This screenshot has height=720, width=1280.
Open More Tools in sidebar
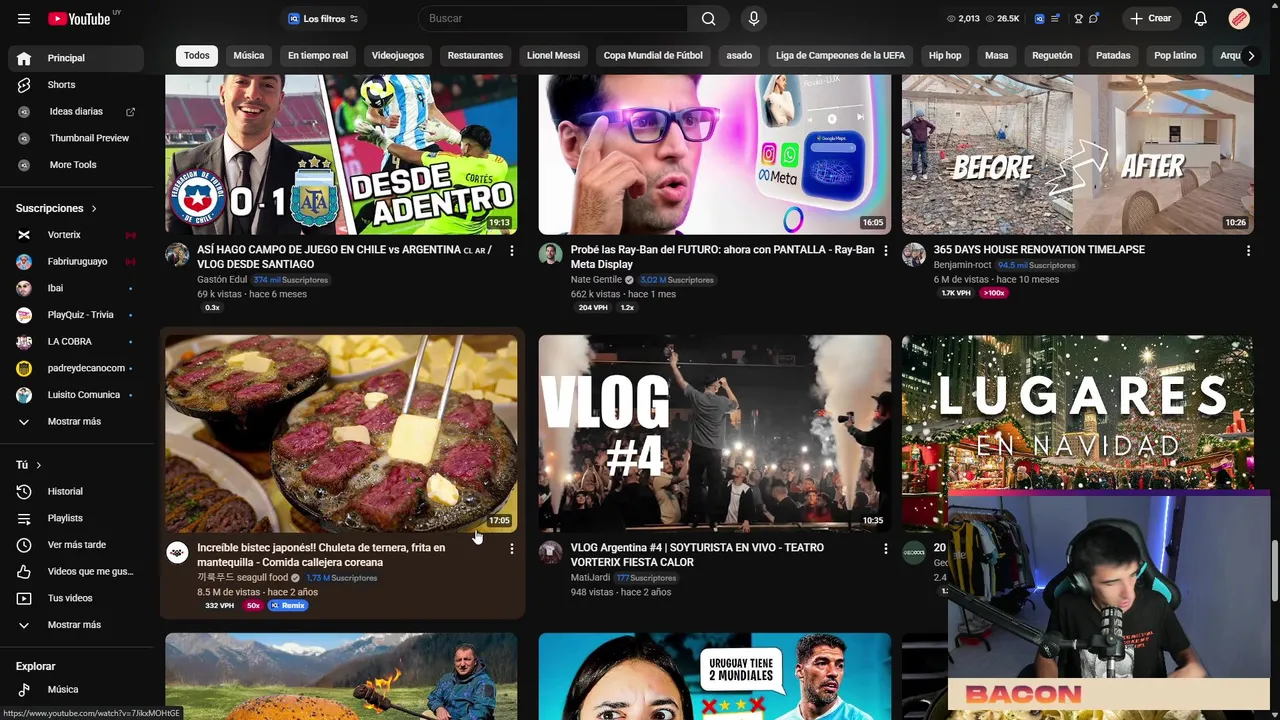[x=78, y=165]
